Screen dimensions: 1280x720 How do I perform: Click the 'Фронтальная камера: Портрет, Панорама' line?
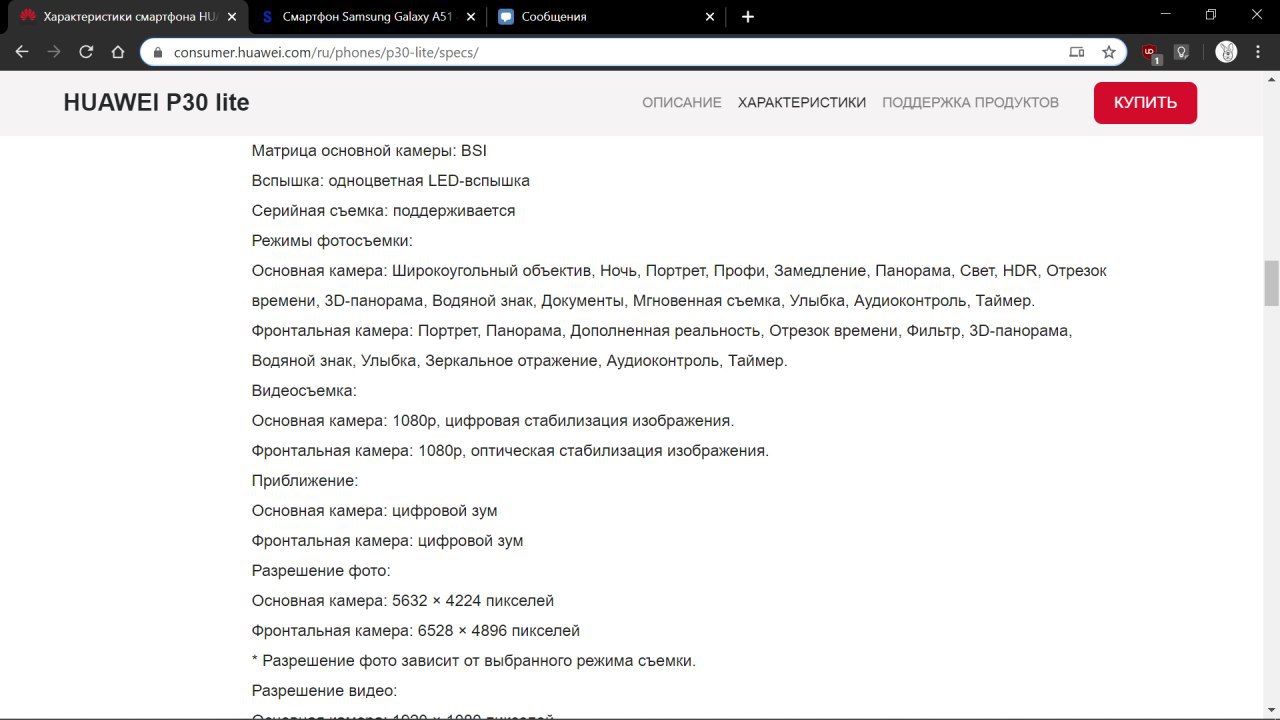click(x=662, y=346)
